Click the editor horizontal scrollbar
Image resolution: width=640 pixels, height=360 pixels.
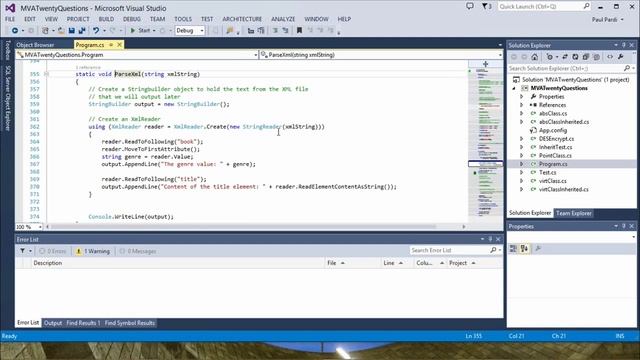point(255,227)
